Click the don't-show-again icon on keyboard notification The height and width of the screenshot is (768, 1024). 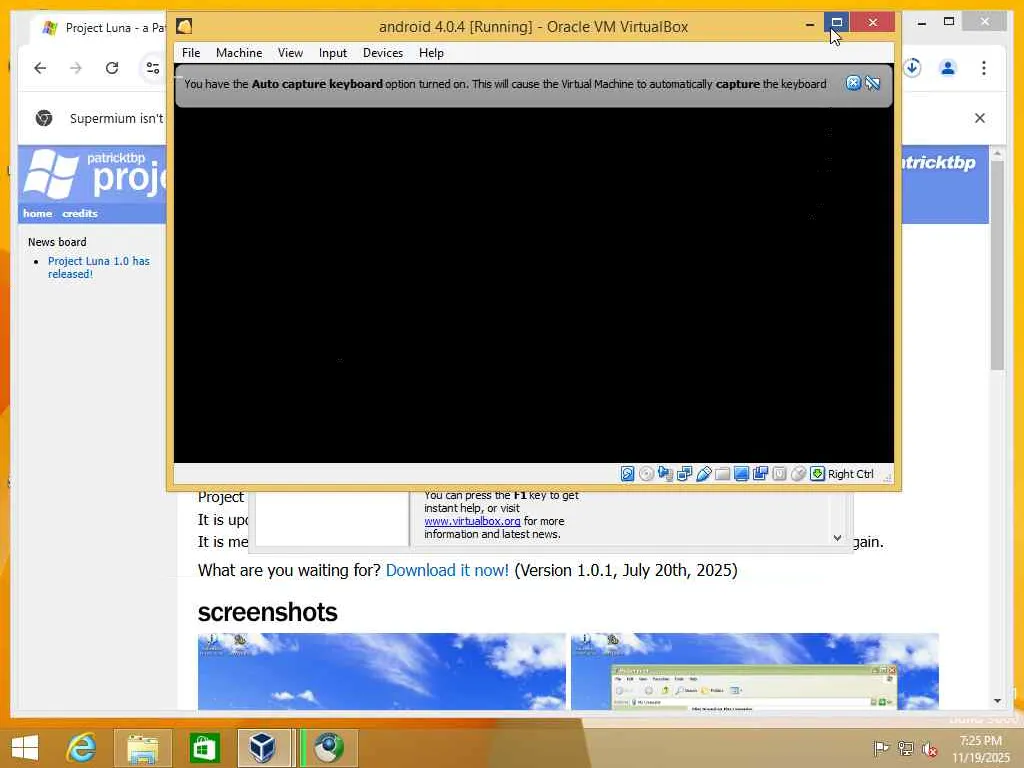click(872, 83)
